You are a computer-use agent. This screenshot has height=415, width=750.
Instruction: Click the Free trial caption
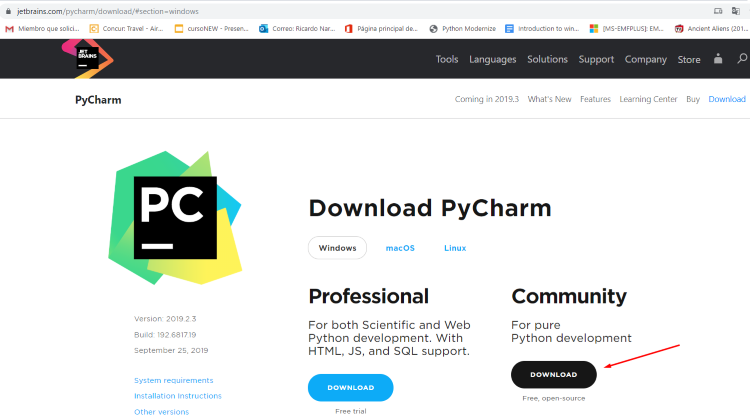tap(351, 411)
